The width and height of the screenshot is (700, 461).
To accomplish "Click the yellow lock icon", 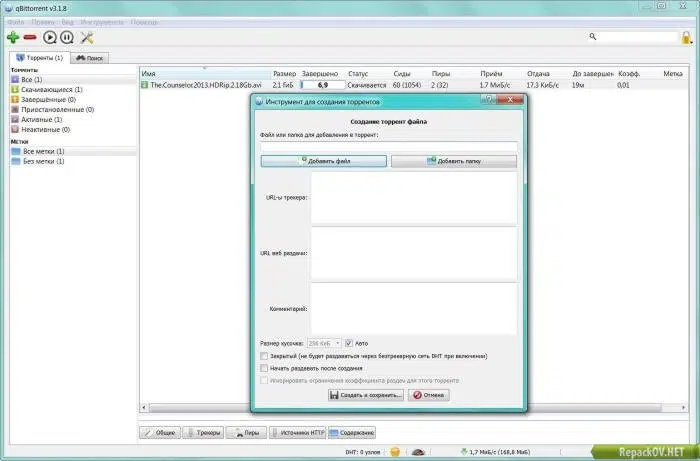I will click(686, 37).
